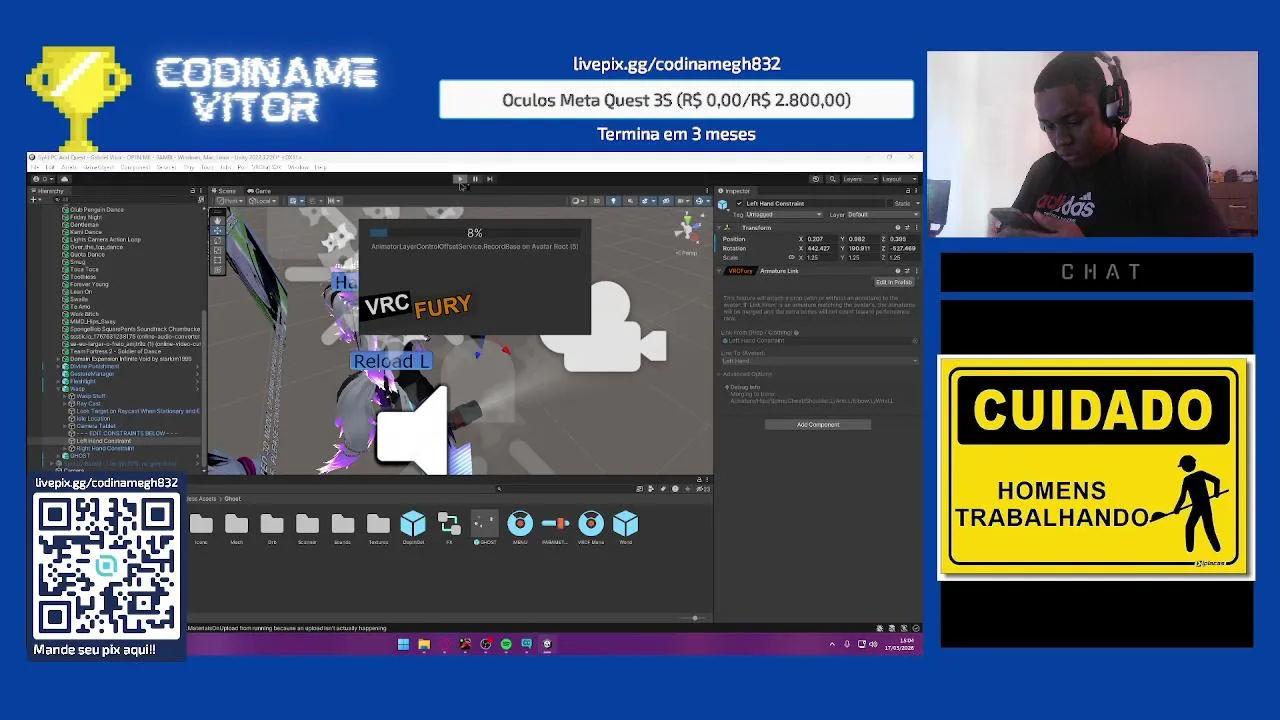This screenshot has width=1280, height=720.
Task: Click the Play button in Unity toolbar
Action: coord(460,179)
